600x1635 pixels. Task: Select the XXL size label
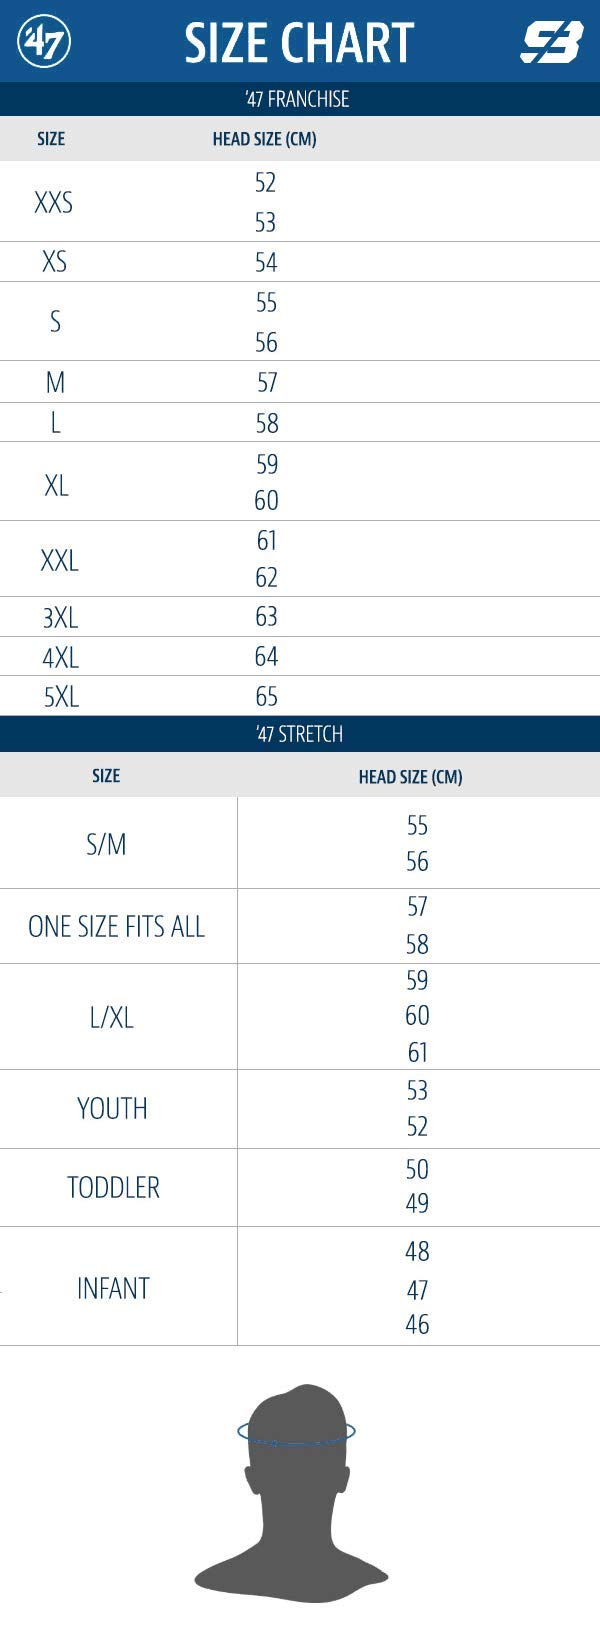click(x=59, y=560)
